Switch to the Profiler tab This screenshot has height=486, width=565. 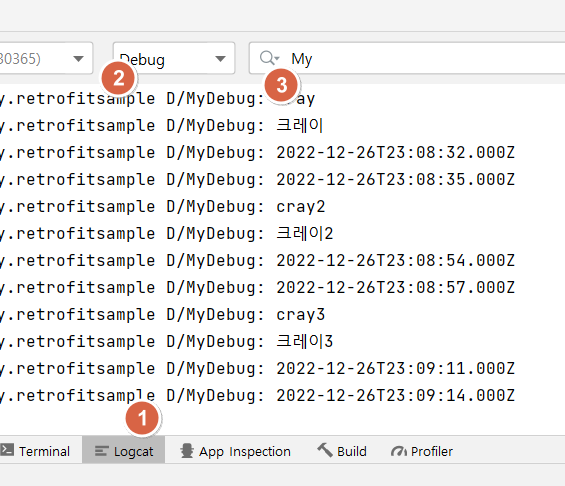point(422,451)
